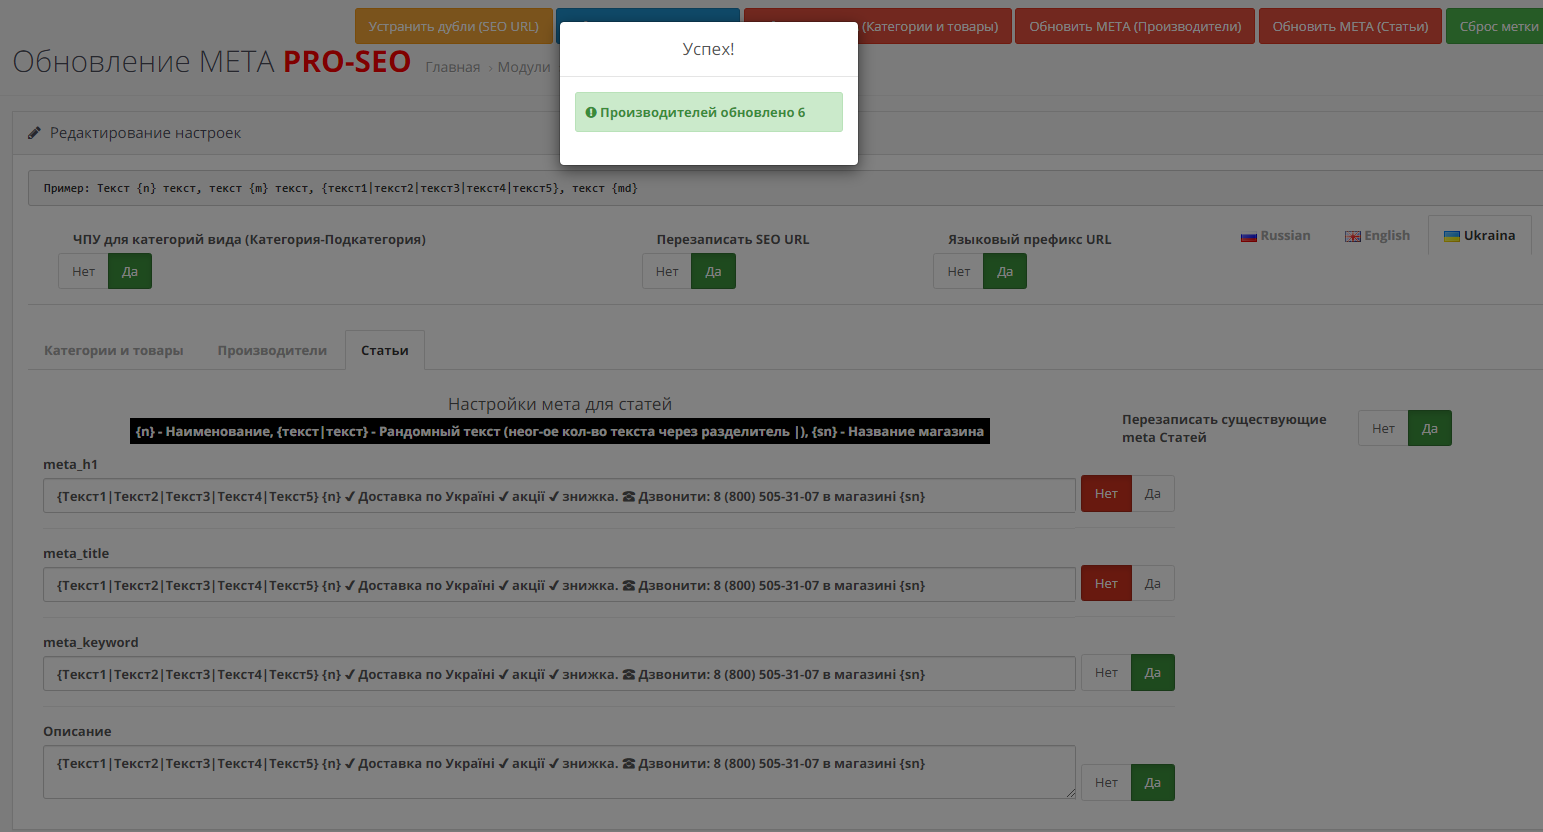Click the Описание textarea resize handle
This screenshot has width=1543, height=832.
(1070, 793)
